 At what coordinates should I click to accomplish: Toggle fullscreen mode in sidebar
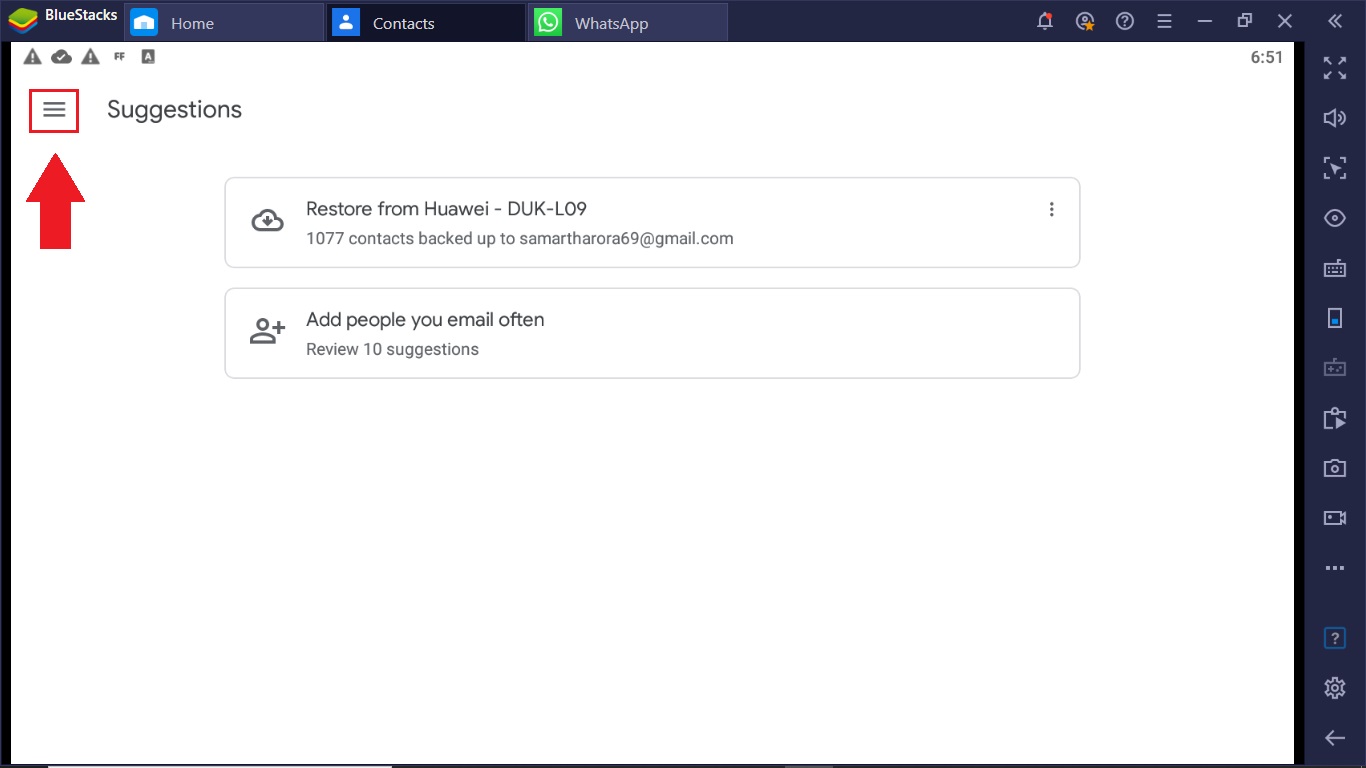1335,68
